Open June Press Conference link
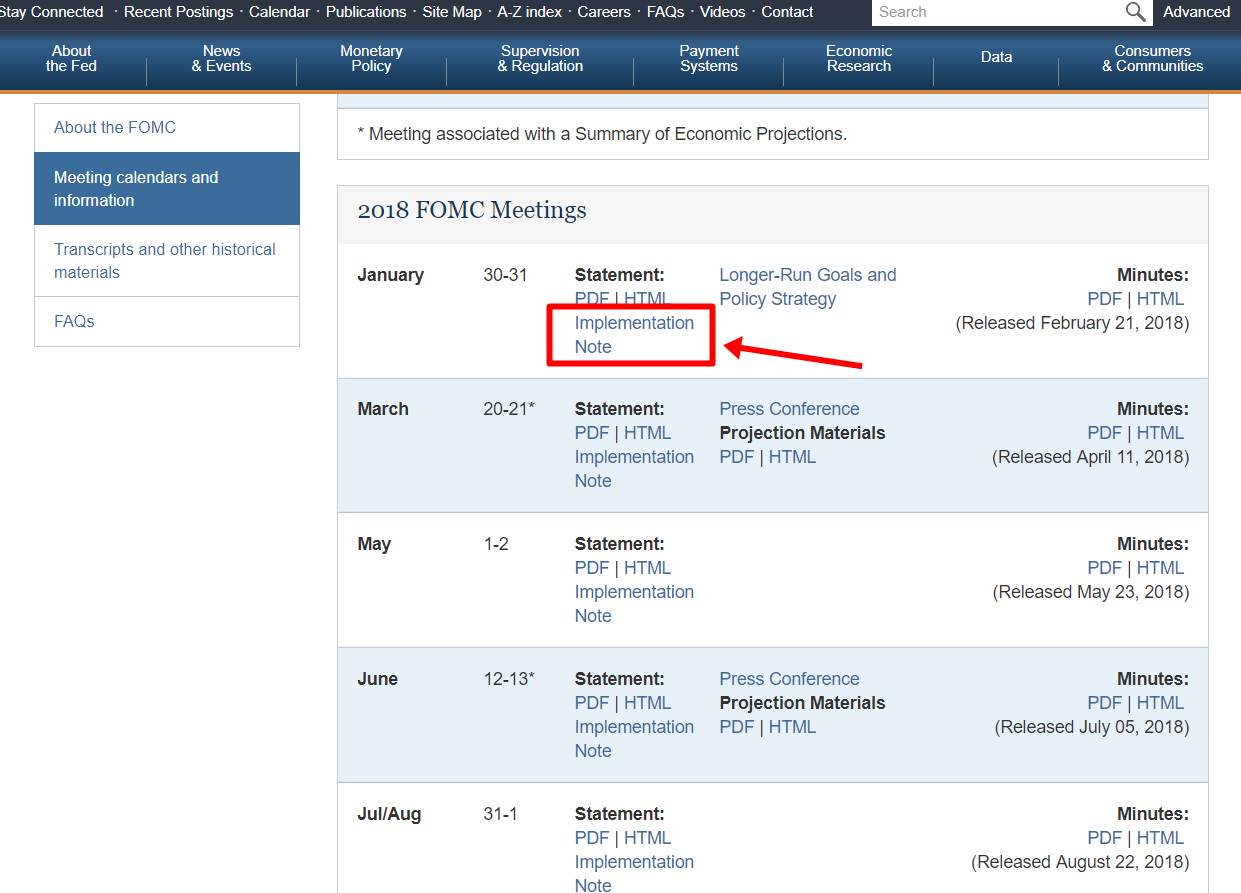The image size is (1241, 893). (789, 679)
